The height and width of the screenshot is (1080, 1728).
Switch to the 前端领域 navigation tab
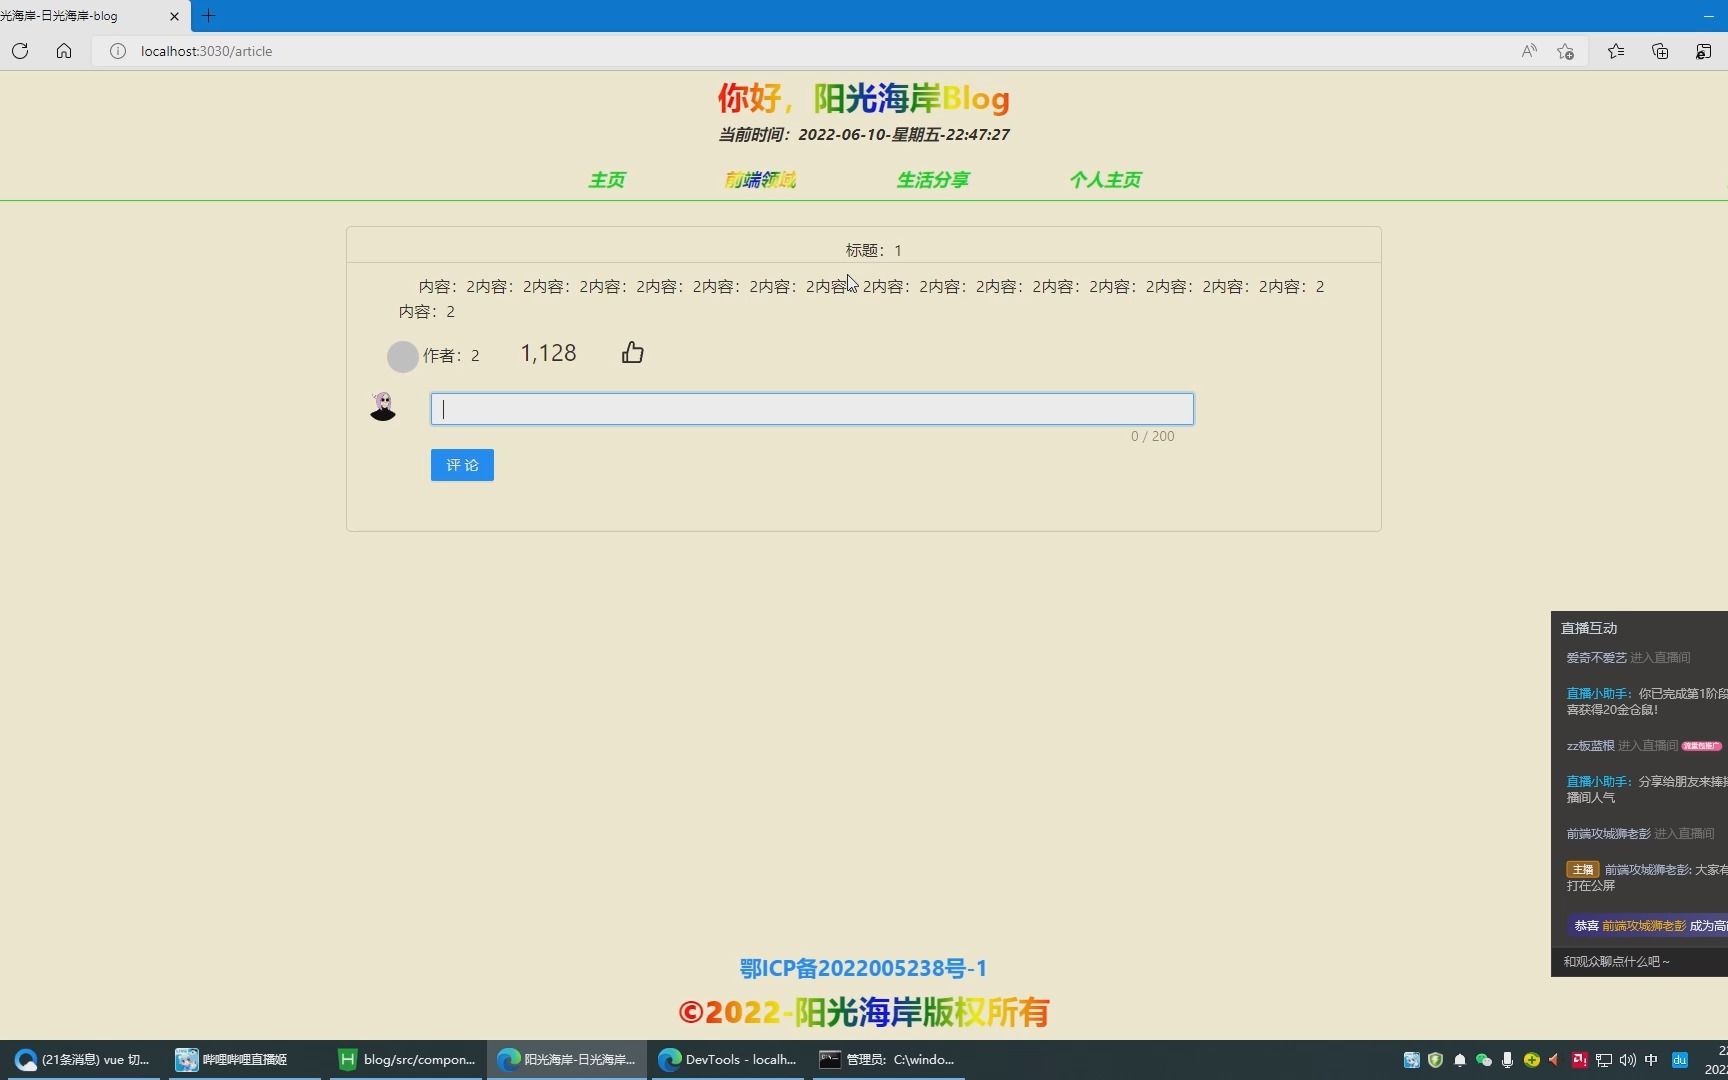click(759, 180)
